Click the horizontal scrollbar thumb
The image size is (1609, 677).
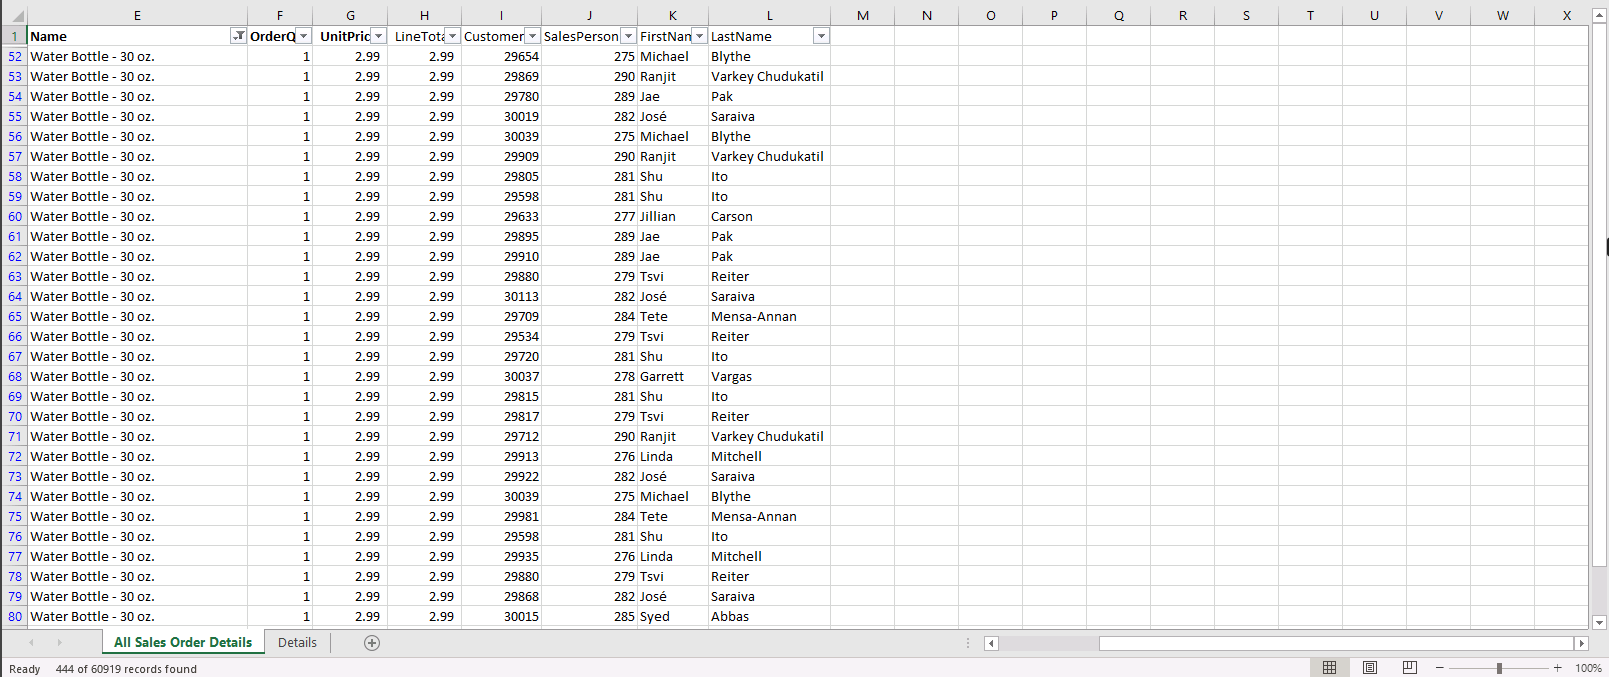[x=1335, y=643]
